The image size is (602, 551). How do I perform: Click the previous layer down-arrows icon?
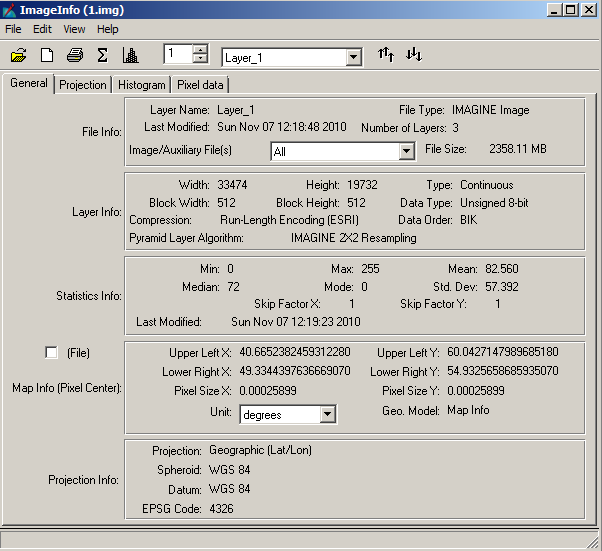click(414, 55)
